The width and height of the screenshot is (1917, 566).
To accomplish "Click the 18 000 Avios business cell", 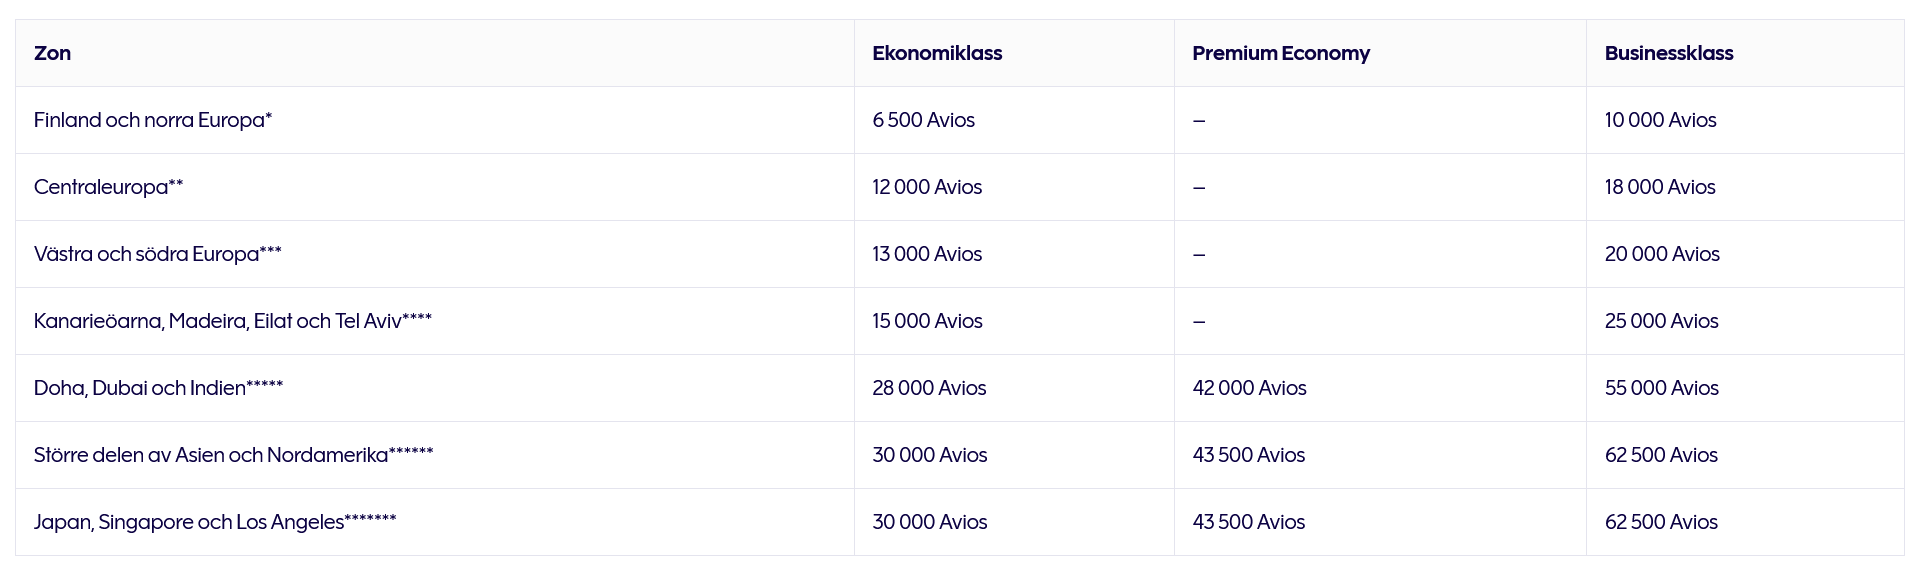I will 1660,187.
